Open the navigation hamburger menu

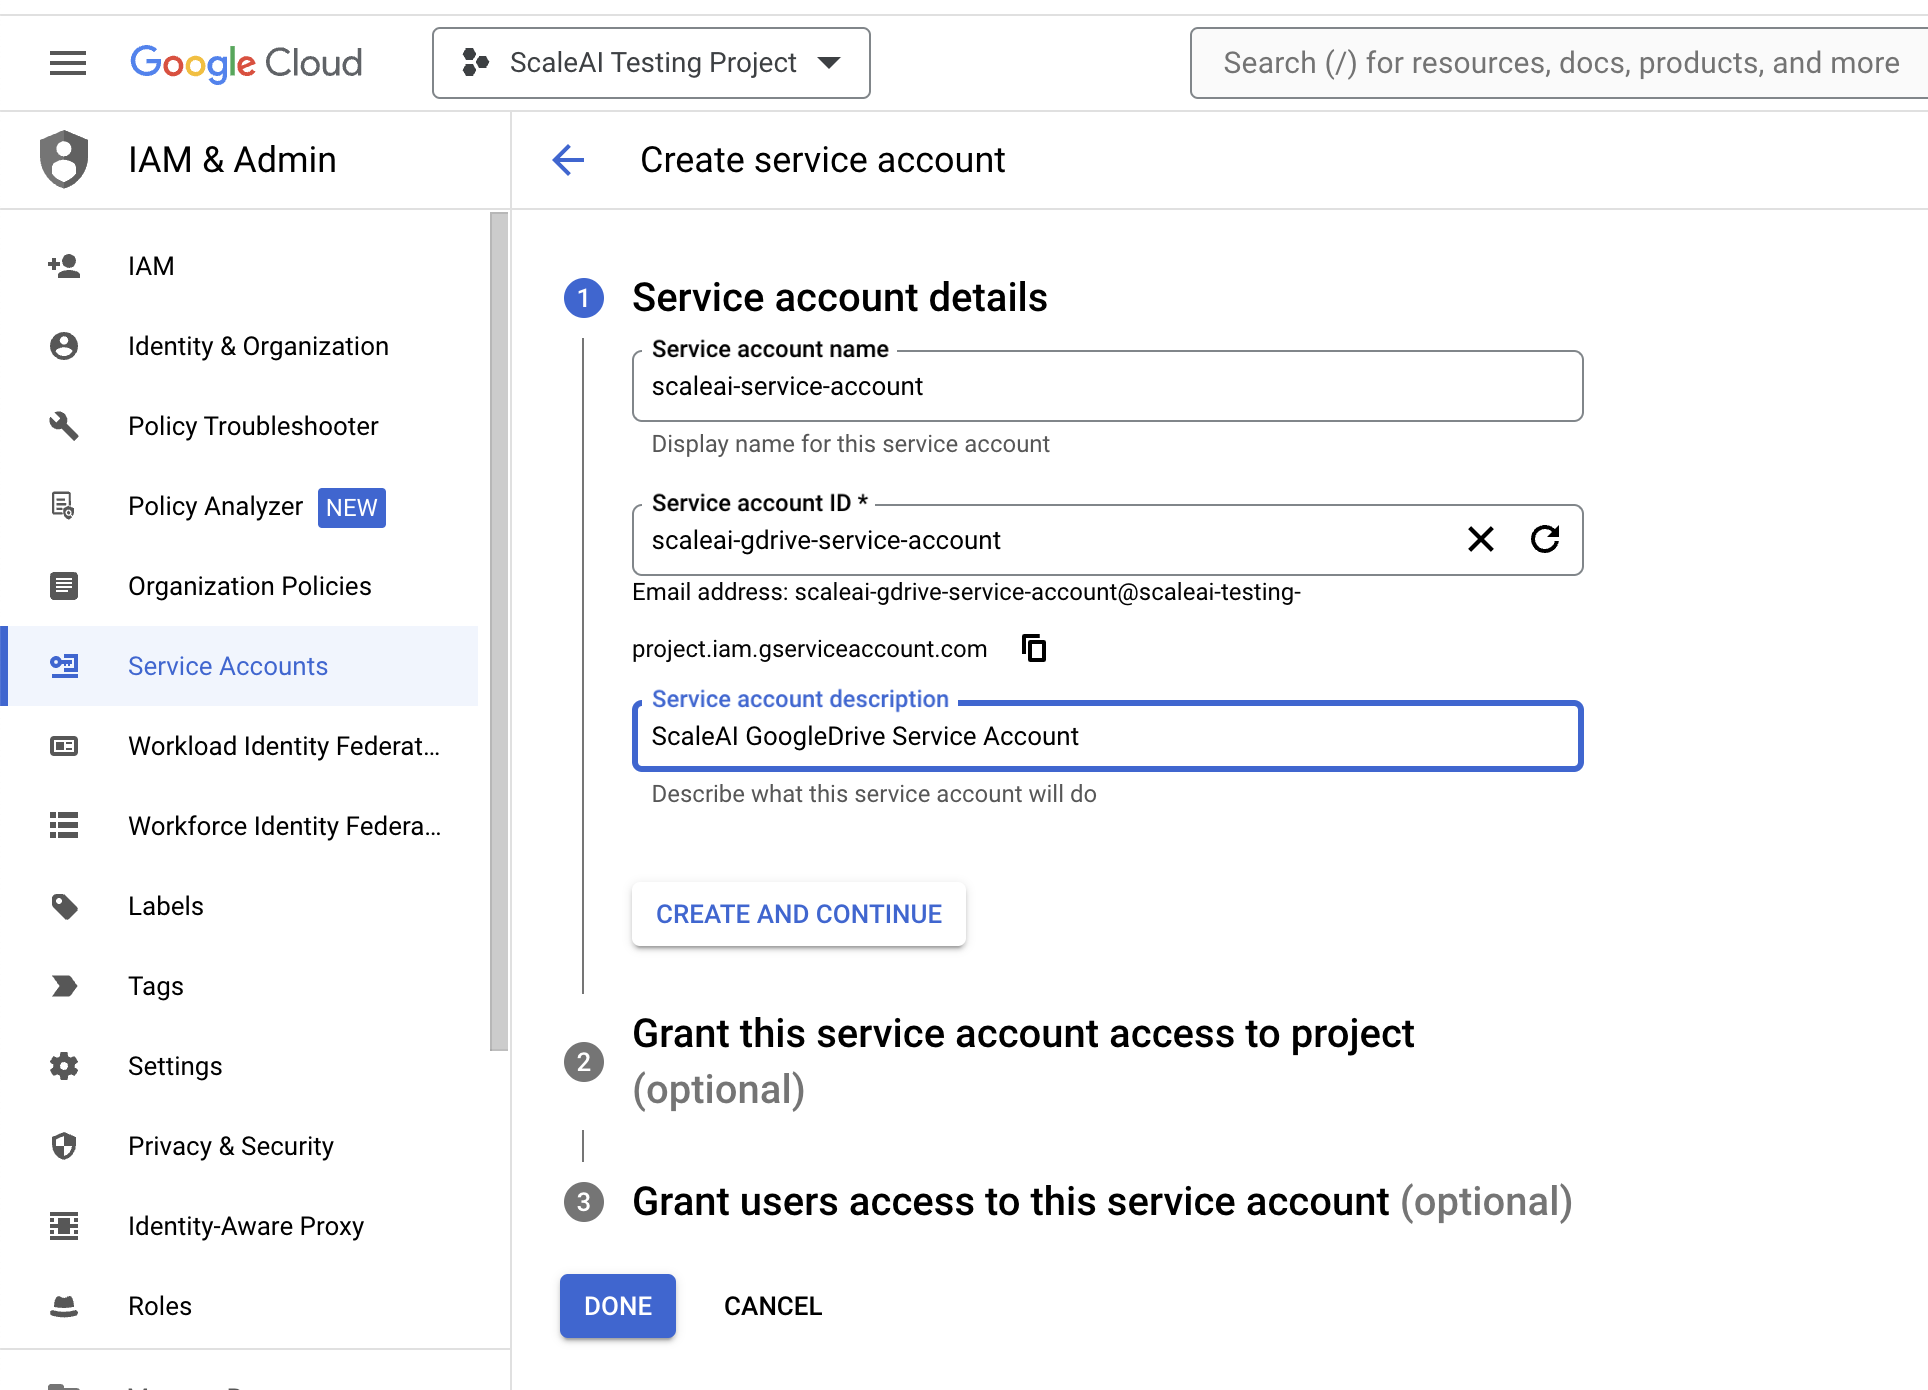(67, 62)
